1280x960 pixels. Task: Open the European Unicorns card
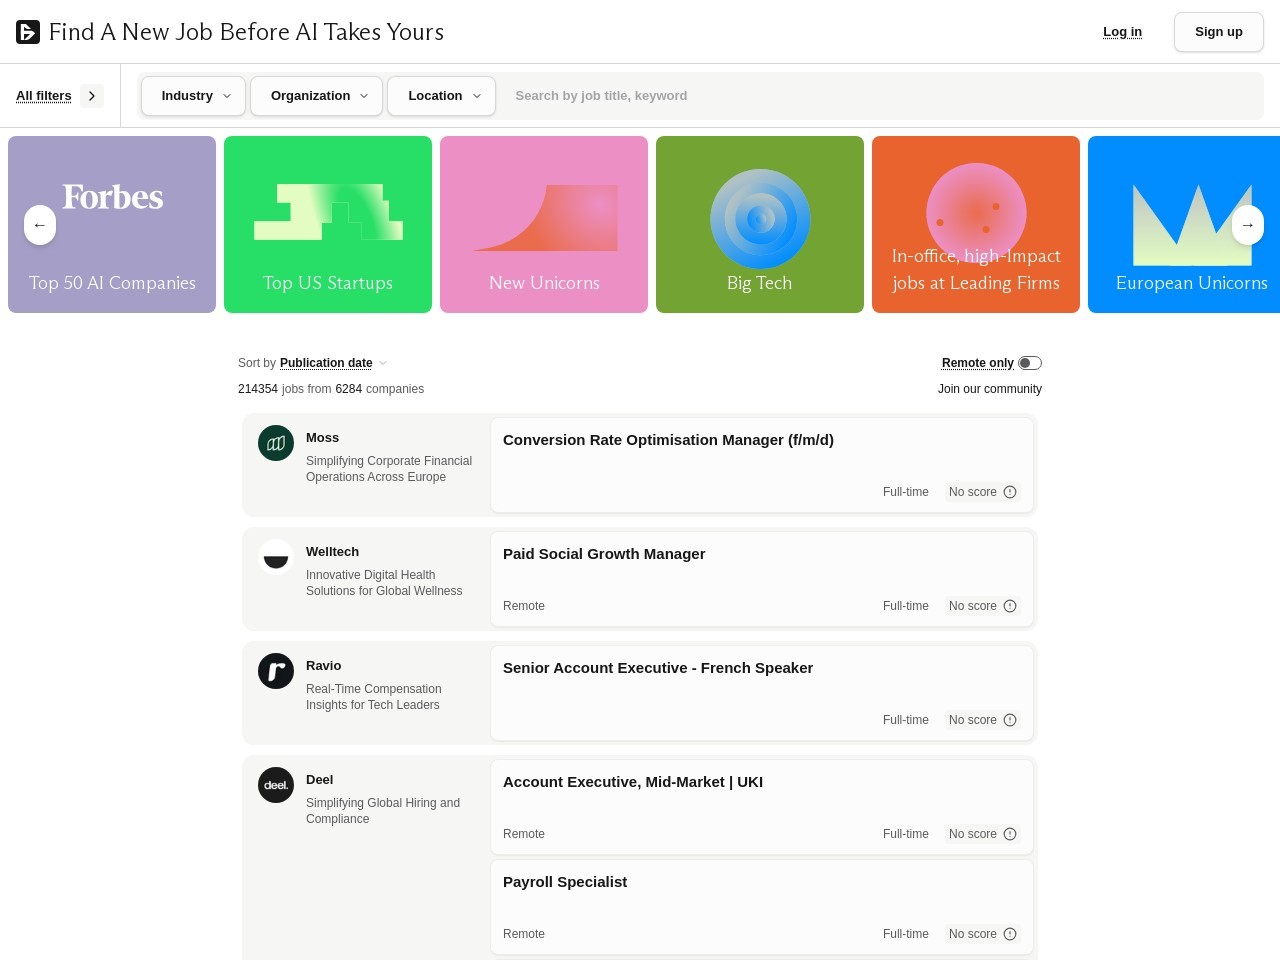click(x=1184, y=225)
